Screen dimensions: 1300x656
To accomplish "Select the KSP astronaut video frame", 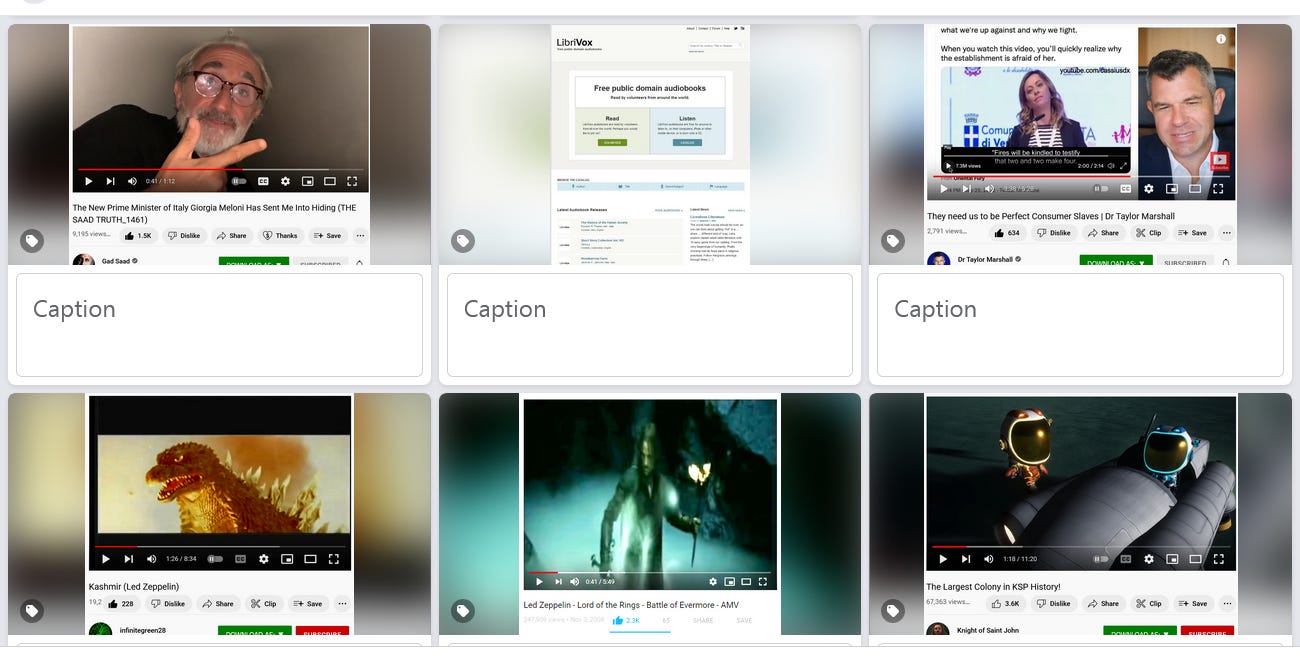I will coord(1081,485).
